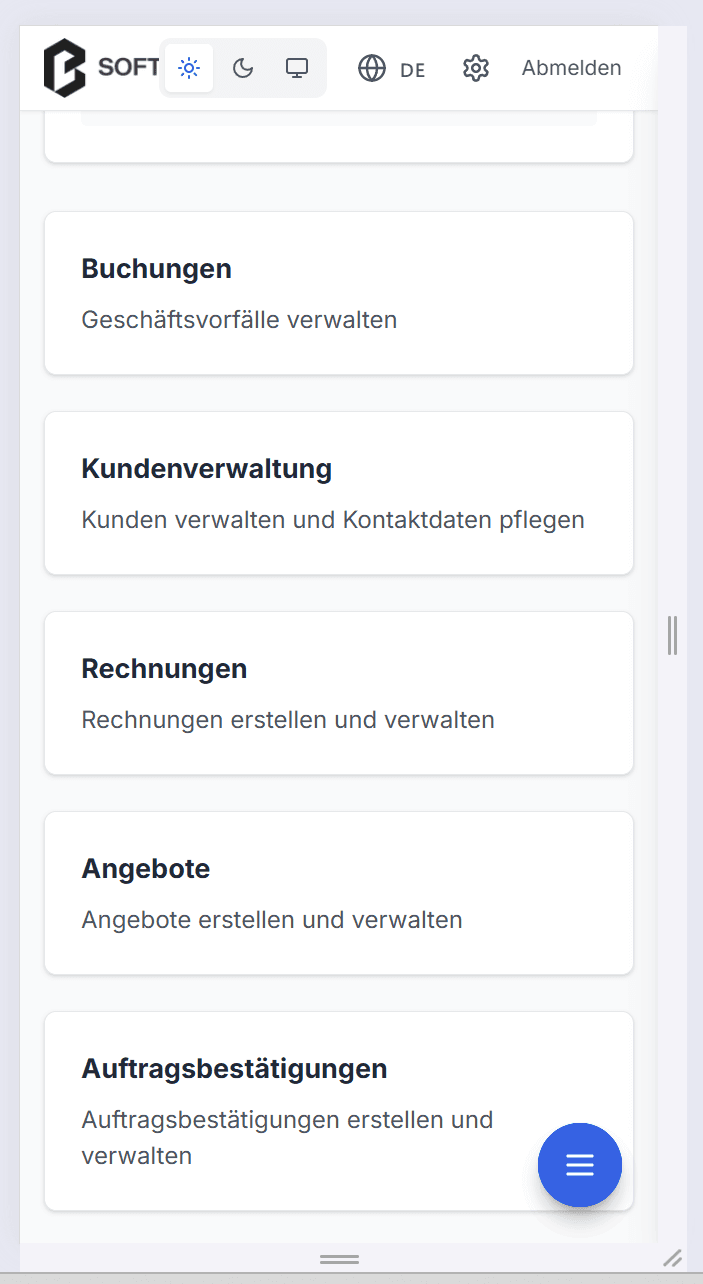Open the Buchungen card
This screenshot has width=703, height=1284.
339,293
